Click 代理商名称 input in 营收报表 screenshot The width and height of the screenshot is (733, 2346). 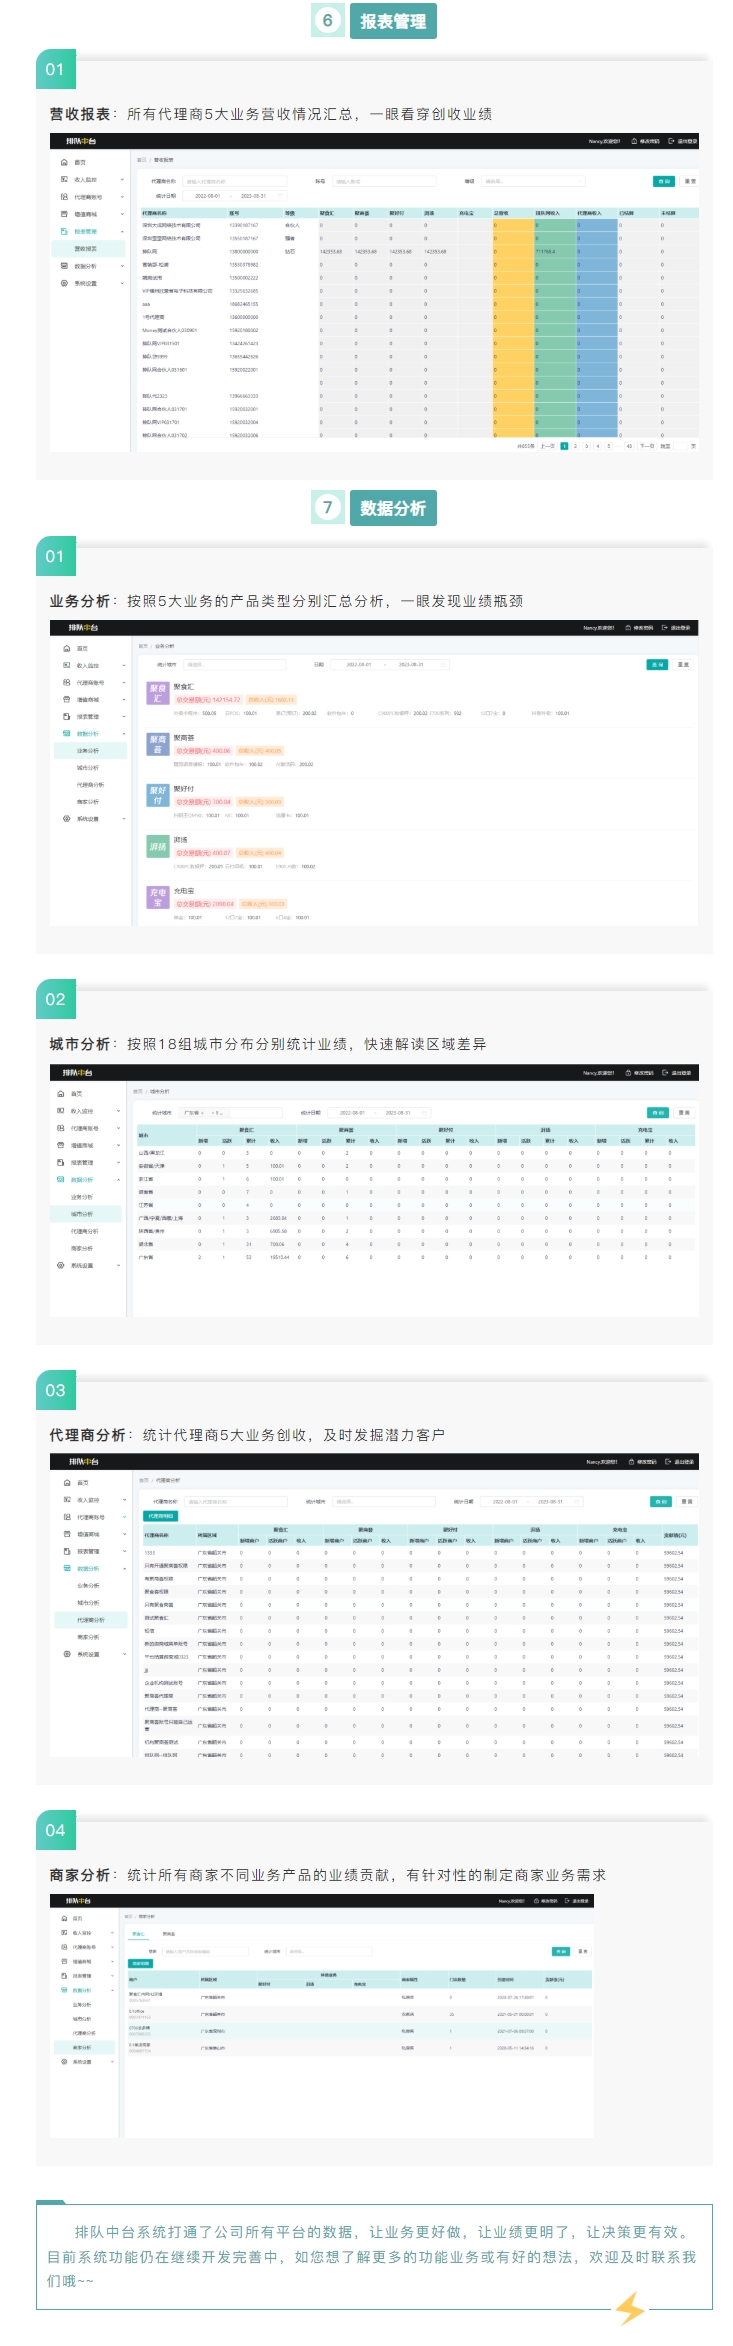(x=233, y=182)
